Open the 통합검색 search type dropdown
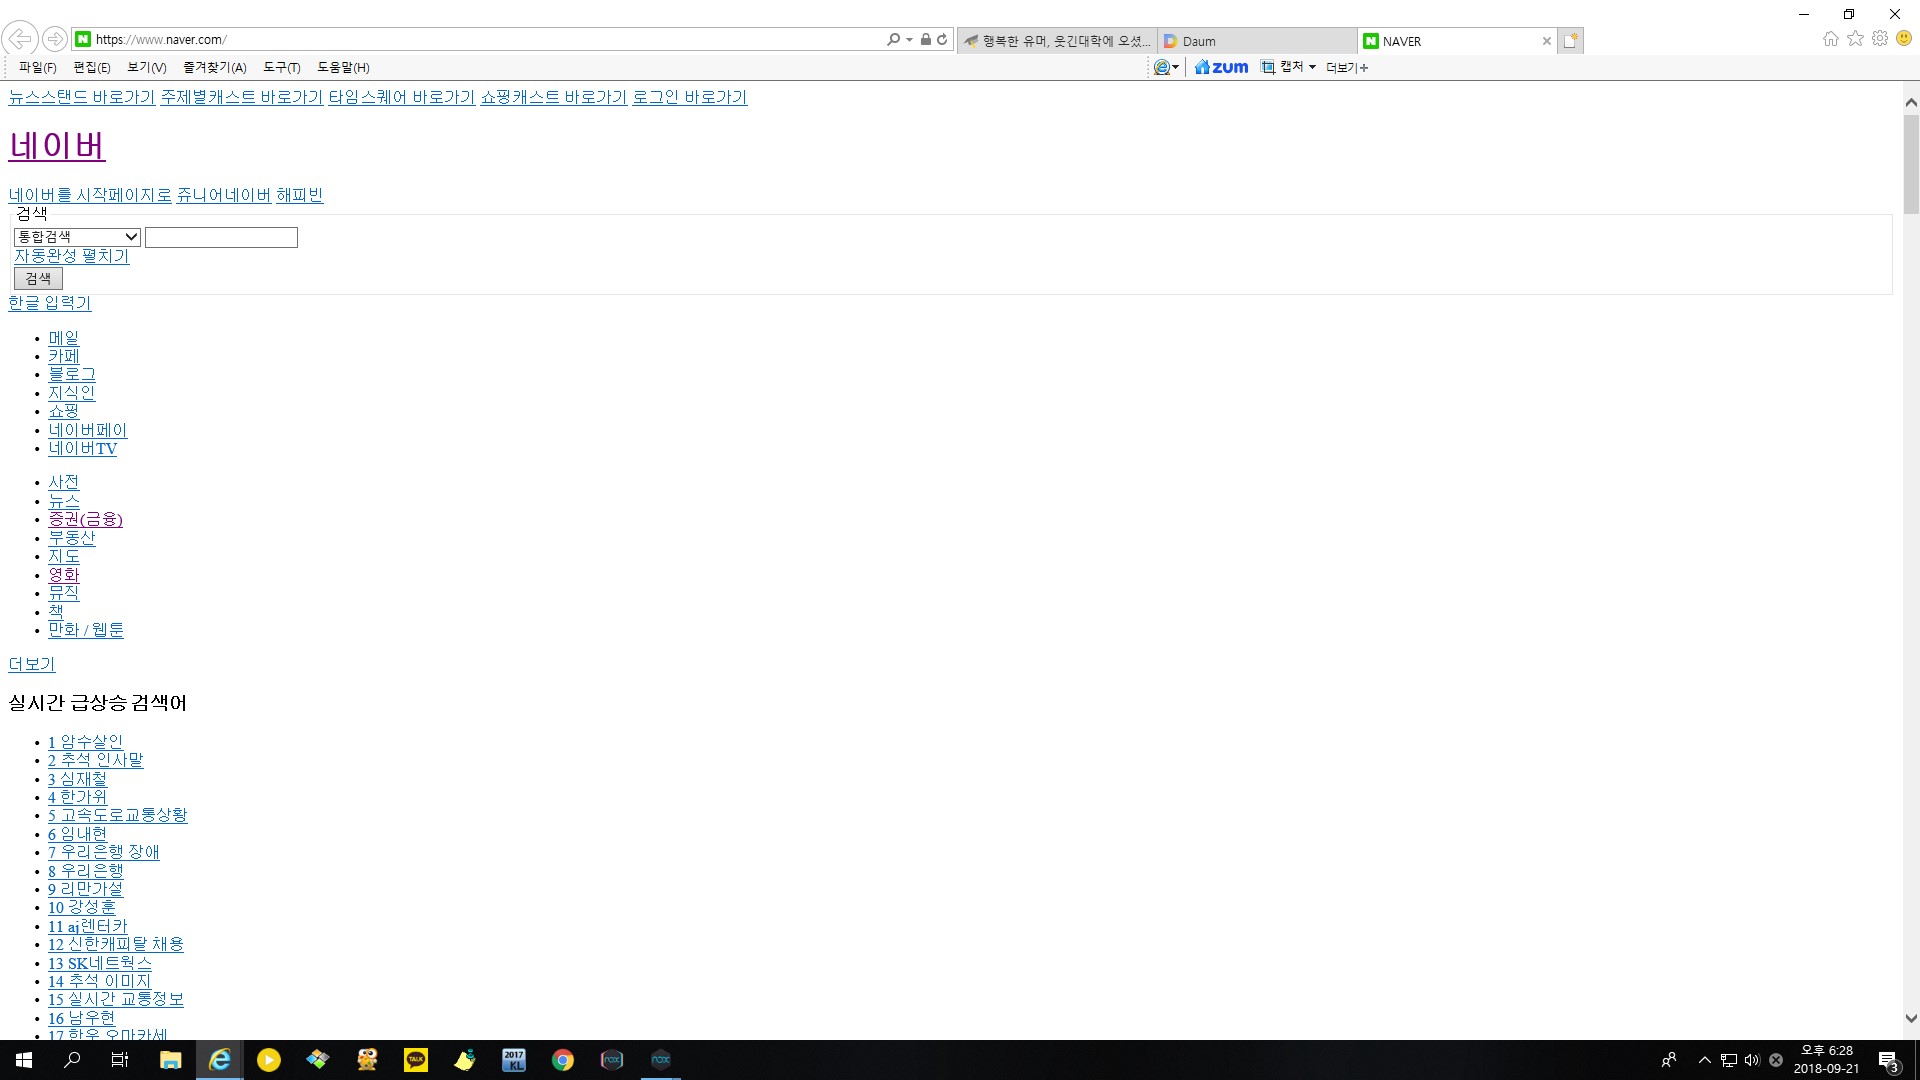The height and width of the screenshot is (1080, 1920). [x=77, y=237]
